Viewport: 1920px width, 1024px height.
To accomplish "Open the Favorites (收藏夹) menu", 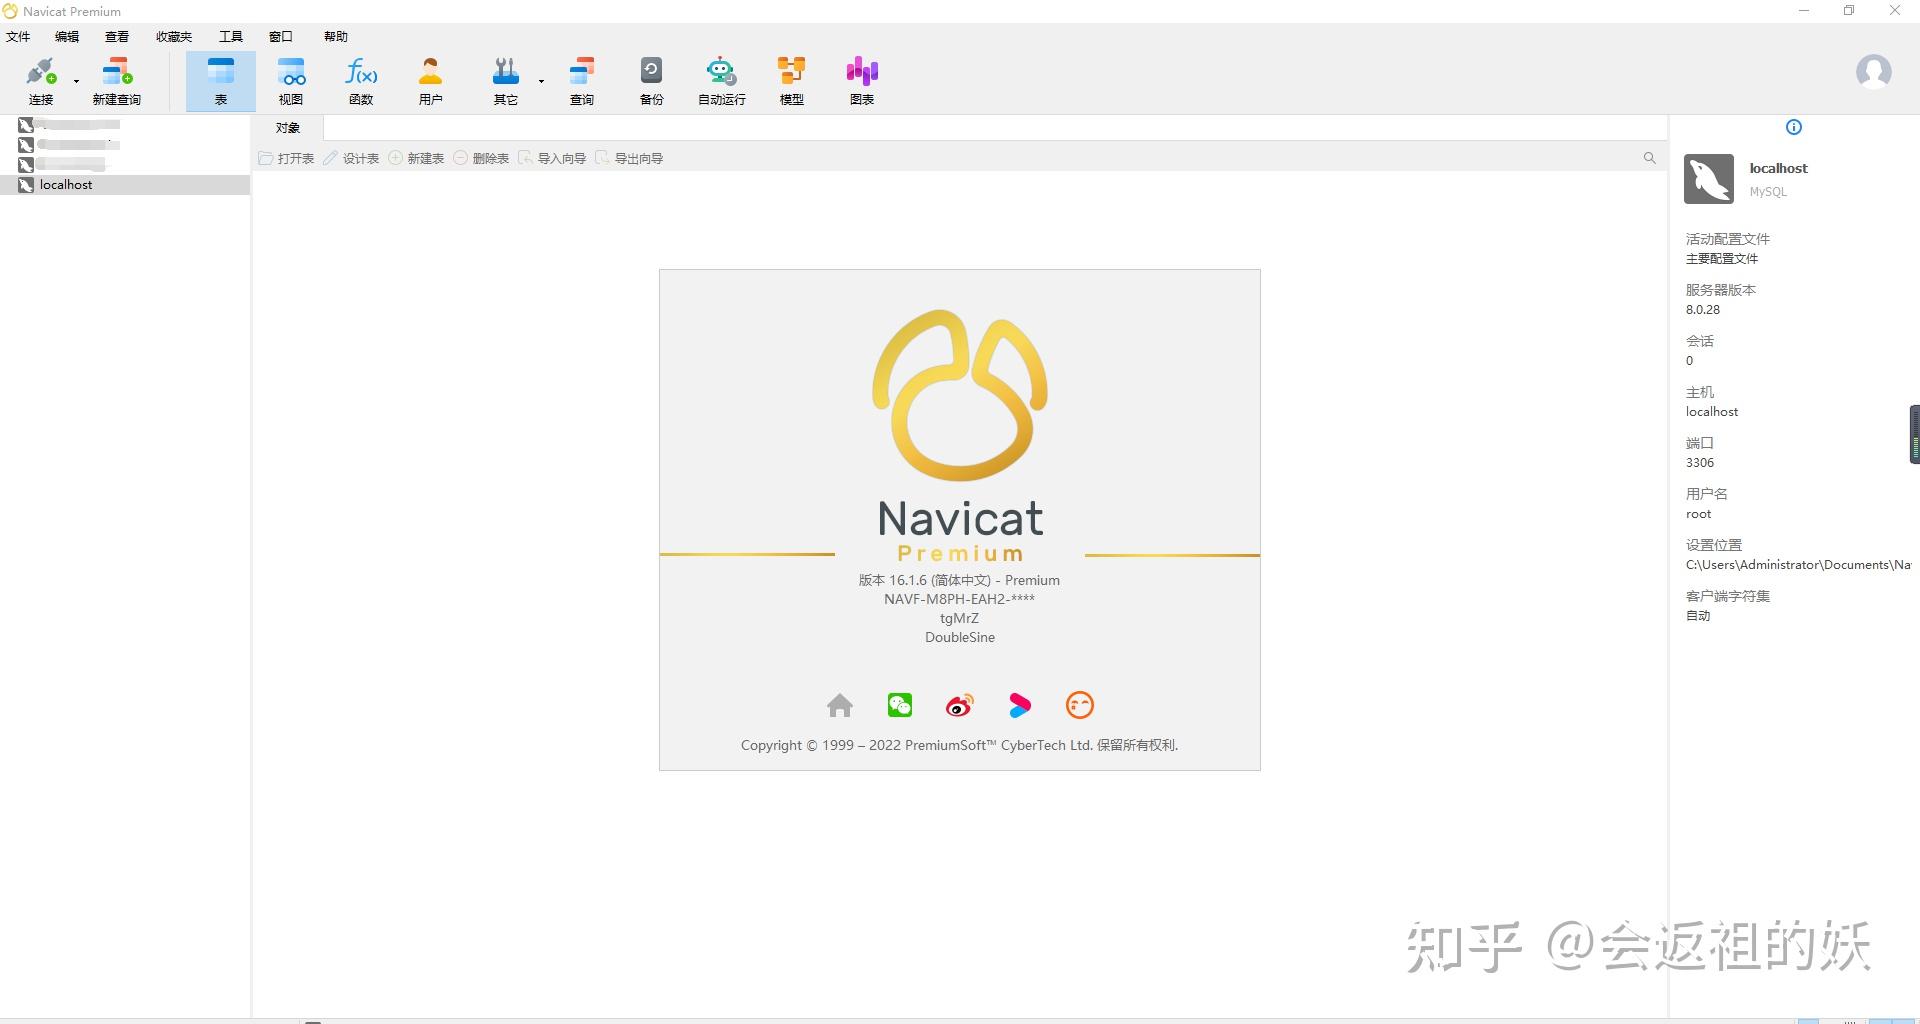I will [x=174, y=36].
